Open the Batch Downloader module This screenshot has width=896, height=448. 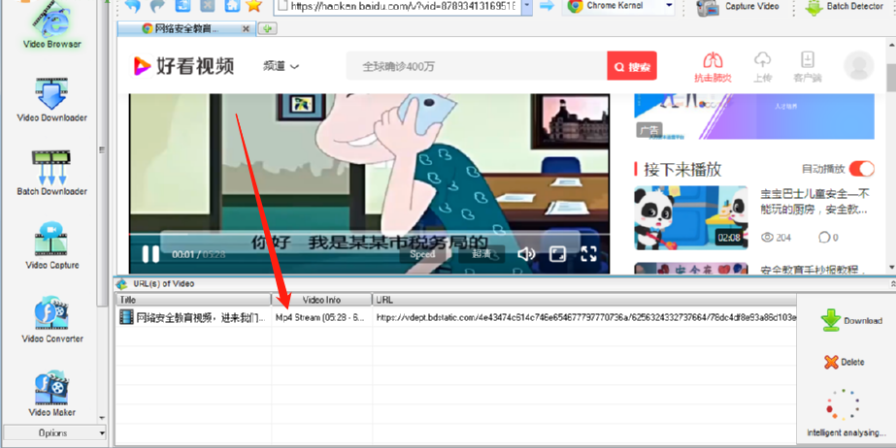[x=51, y=173]
